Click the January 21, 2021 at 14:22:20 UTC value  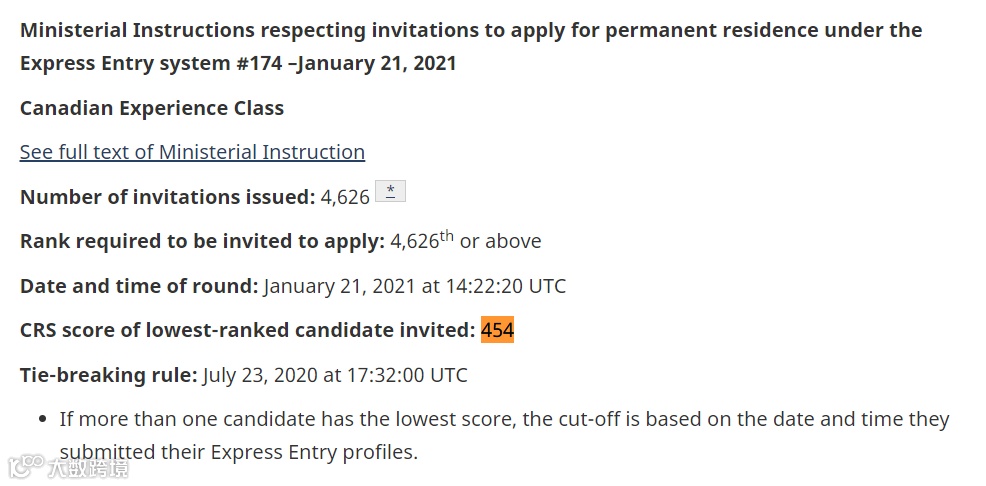pyautogui.click(x=415, y=286)
